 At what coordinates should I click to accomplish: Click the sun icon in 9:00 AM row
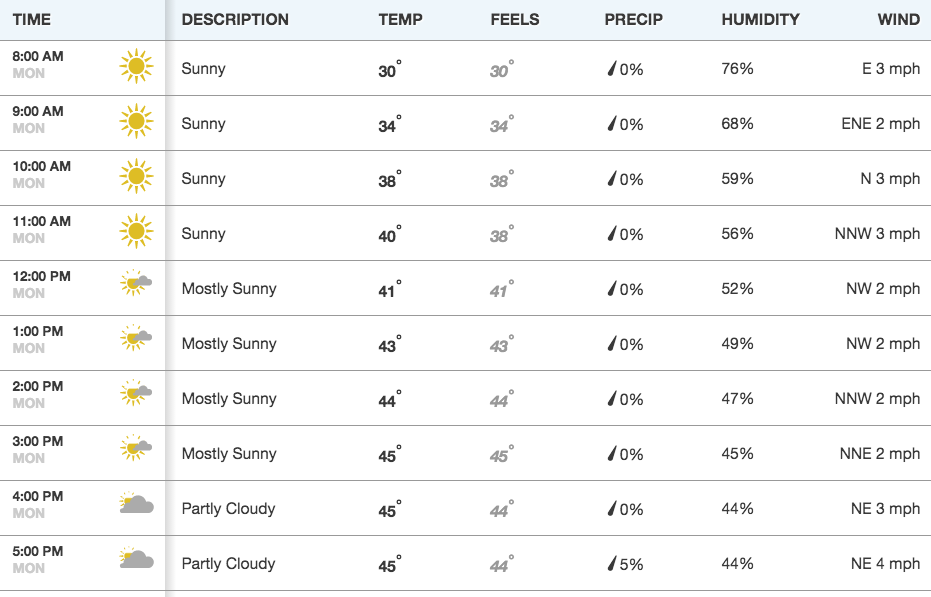(x=136, y=121)
